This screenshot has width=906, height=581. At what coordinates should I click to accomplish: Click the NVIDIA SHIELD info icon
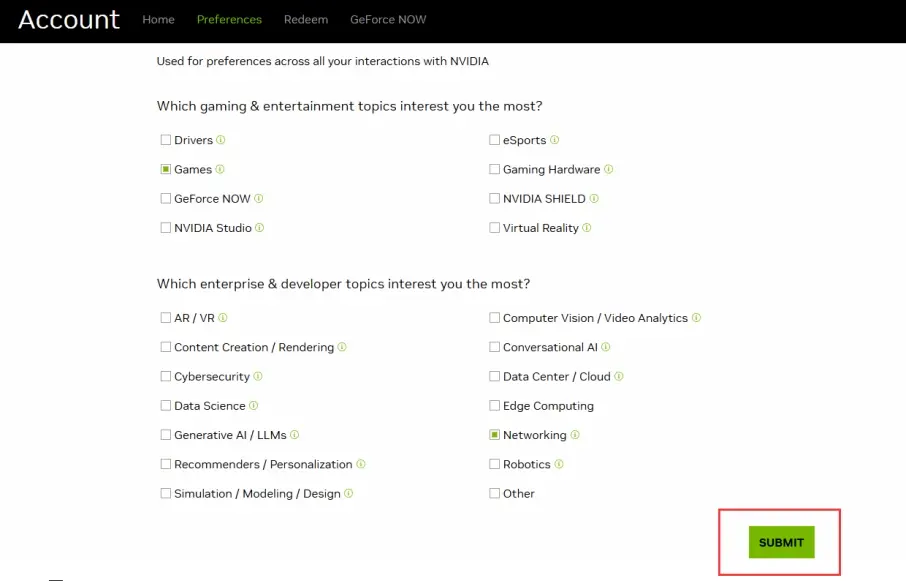point(594,199)
